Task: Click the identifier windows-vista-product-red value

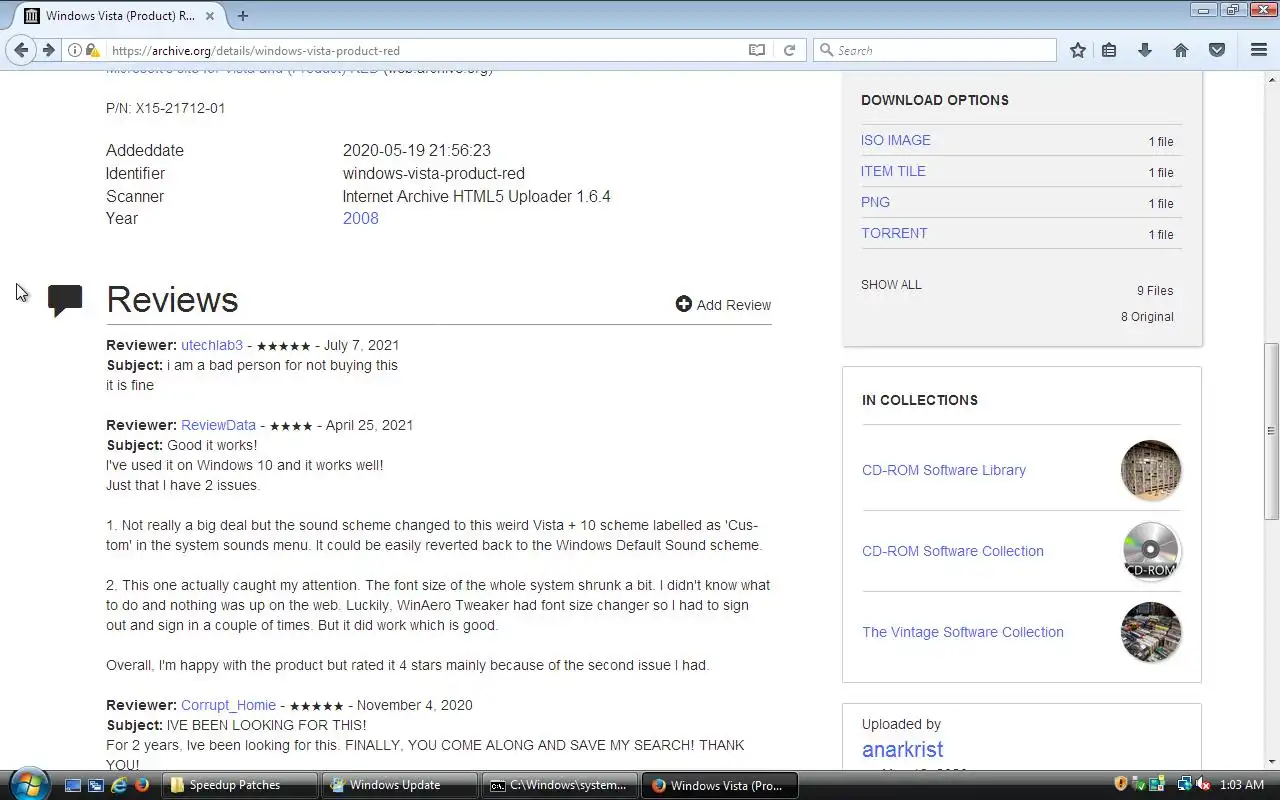Action: coord(434,173)
